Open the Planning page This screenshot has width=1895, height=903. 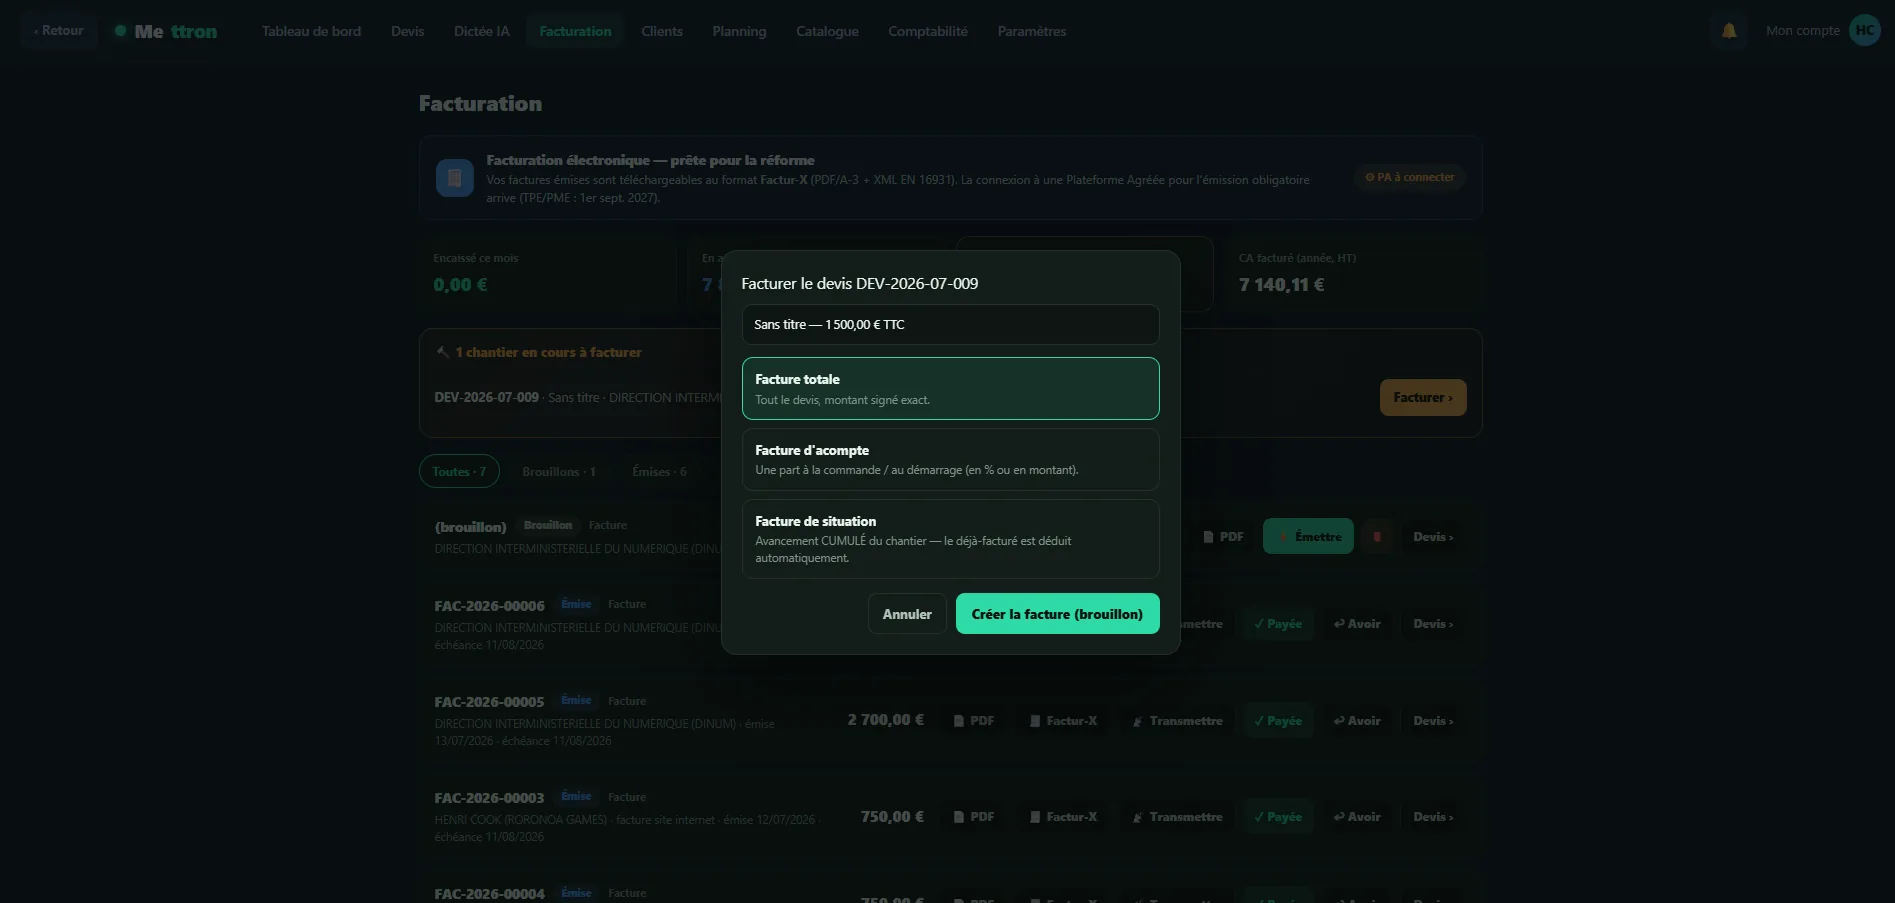[740, 31]
